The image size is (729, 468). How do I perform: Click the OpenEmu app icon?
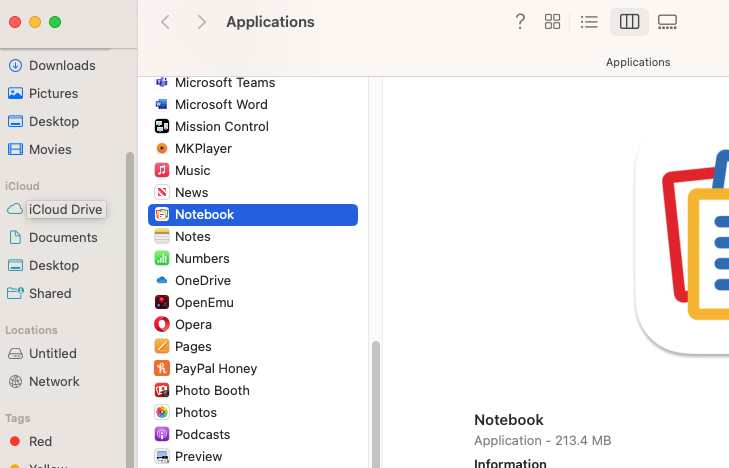point(162,302)
